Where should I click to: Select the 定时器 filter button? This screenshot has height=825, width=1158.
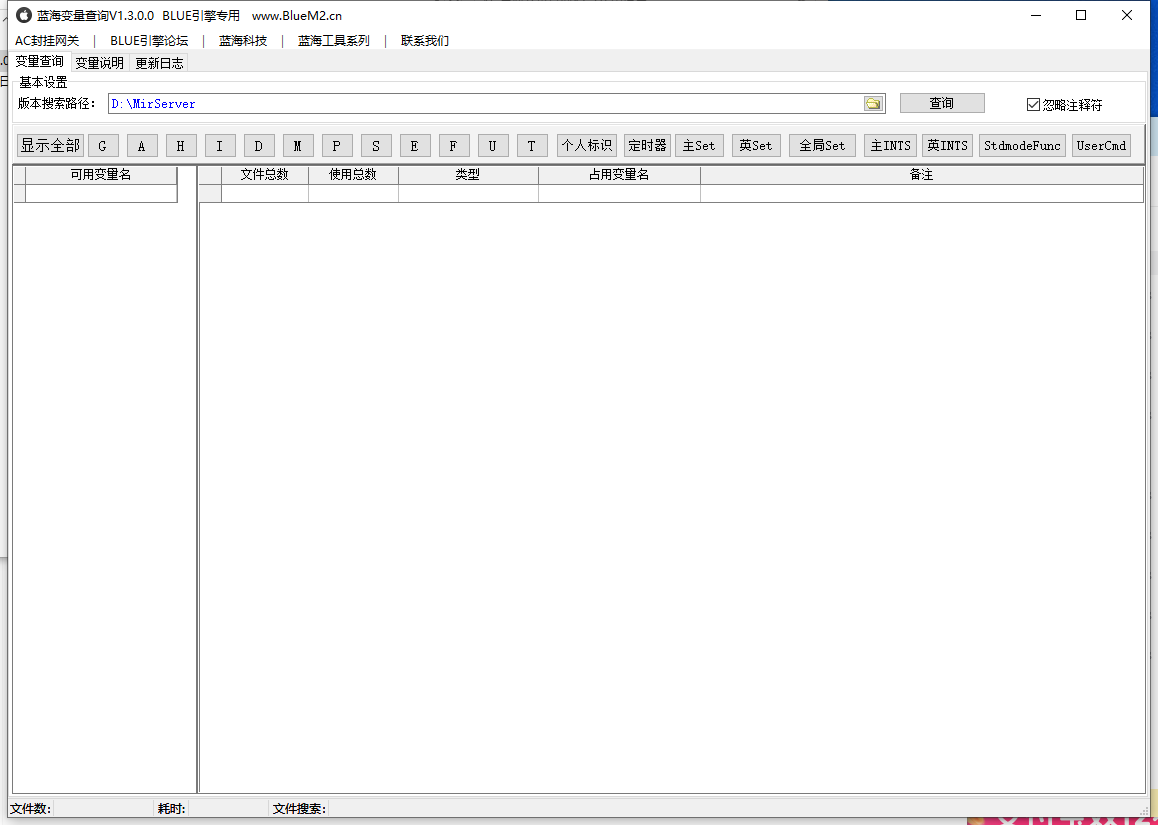pyautogui.click(x=647, y=146)
